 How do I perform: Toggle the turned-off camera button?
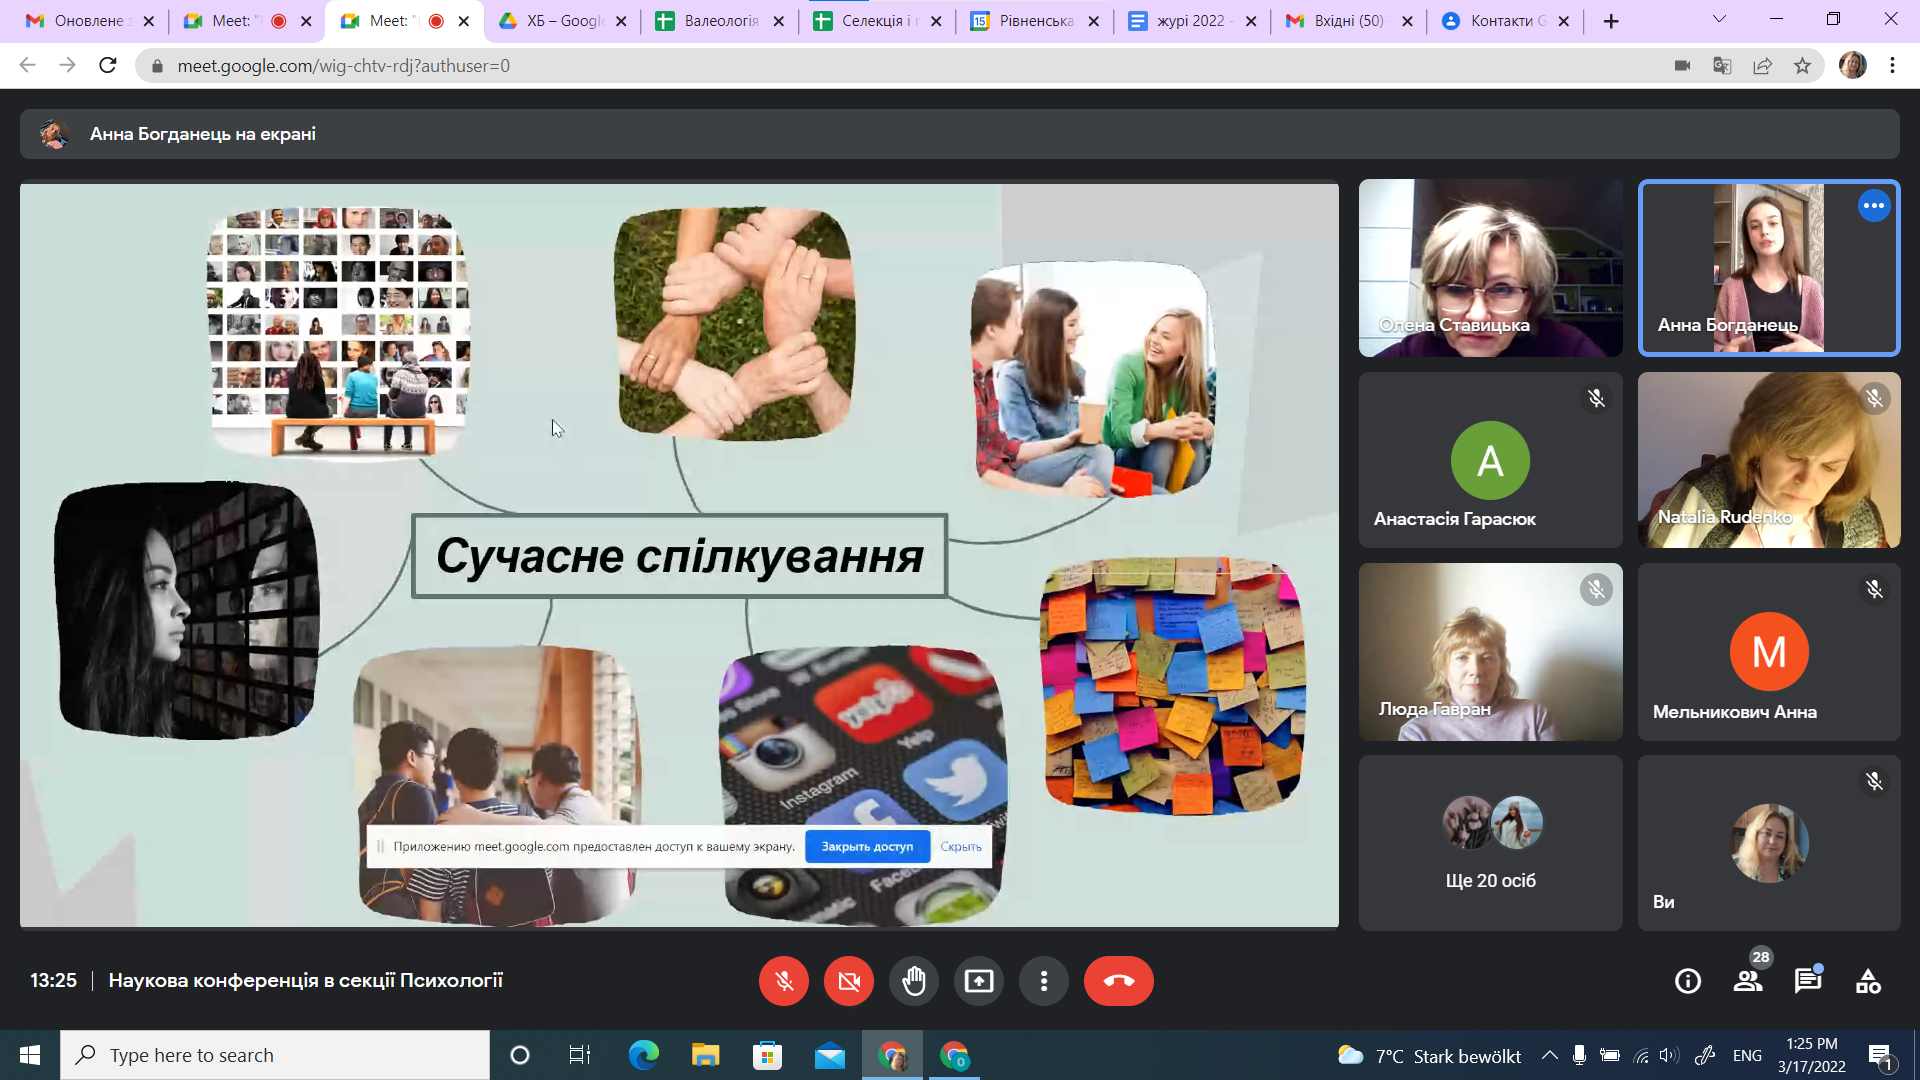848,981
